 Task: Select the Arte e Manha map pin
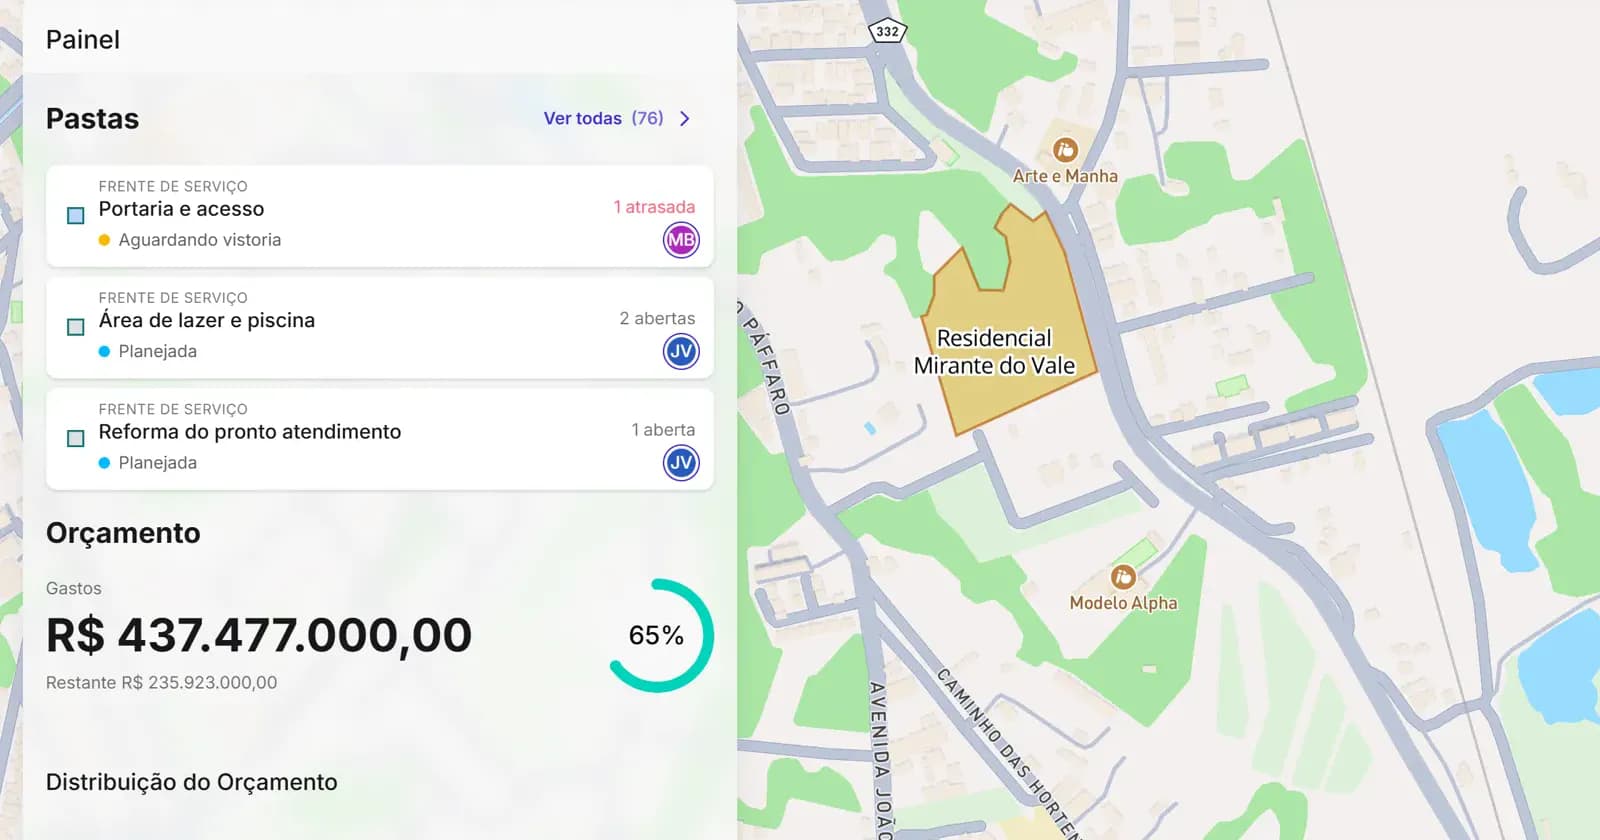coord(1065,150)
